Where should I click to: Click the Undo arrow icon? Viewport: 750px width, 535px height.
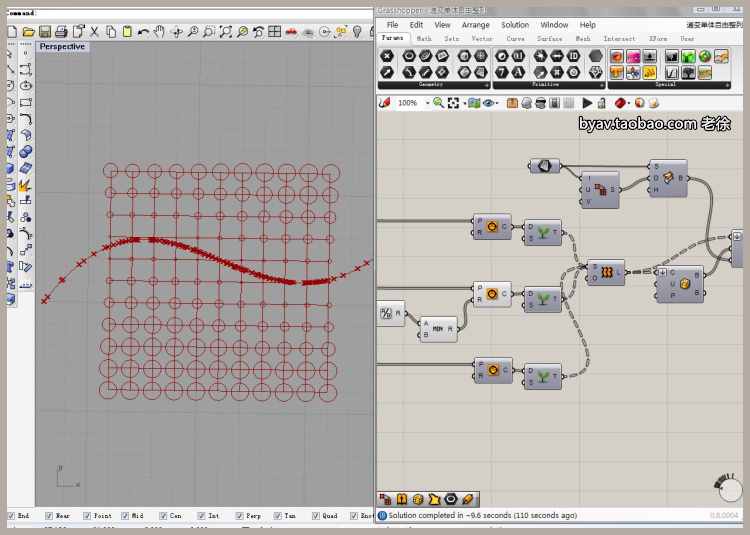pos(143,32)
